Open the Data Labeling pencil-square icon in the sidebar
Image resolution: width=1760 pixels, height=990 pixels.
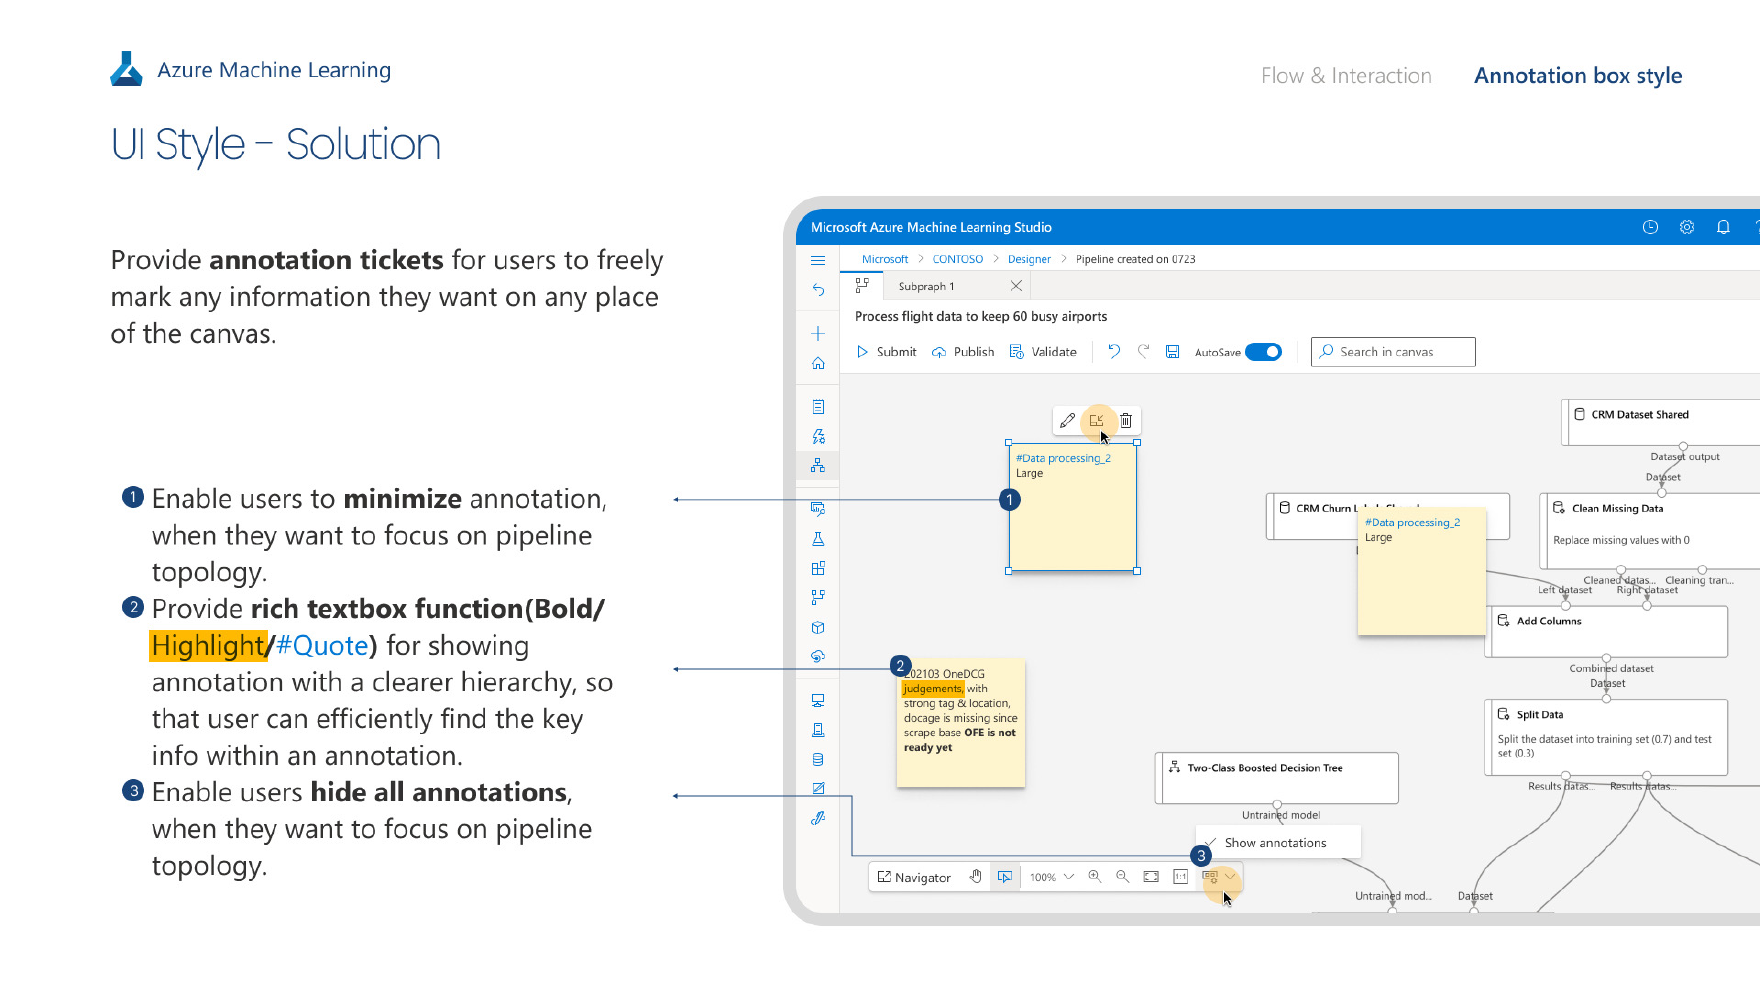(818, 789)
